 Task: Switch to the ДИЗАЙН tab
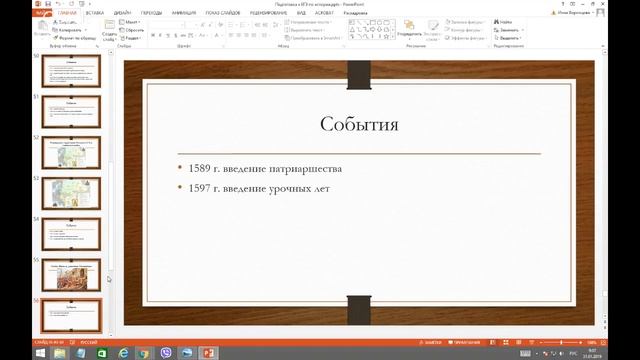tap(122, 13)
